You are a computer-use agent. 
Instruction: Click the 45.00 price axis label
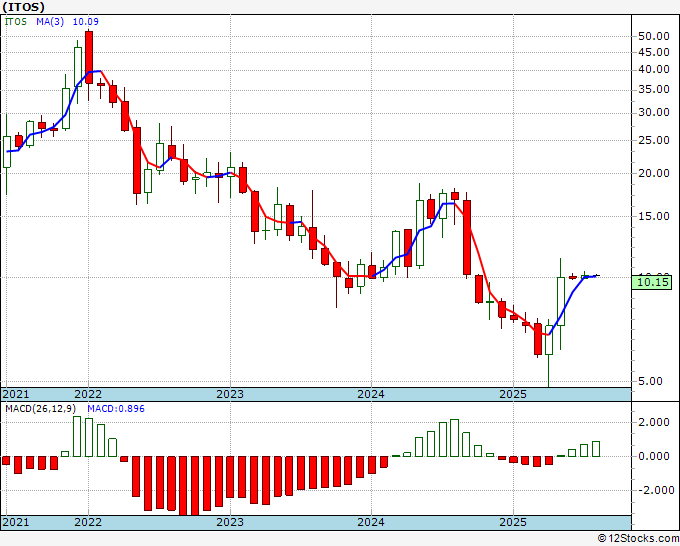coord(654,52)
